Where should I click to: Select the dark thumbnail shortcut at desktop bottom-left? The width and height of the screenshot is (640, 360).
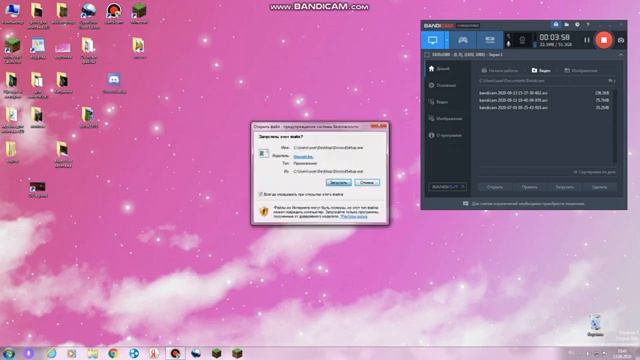(38, 190)
